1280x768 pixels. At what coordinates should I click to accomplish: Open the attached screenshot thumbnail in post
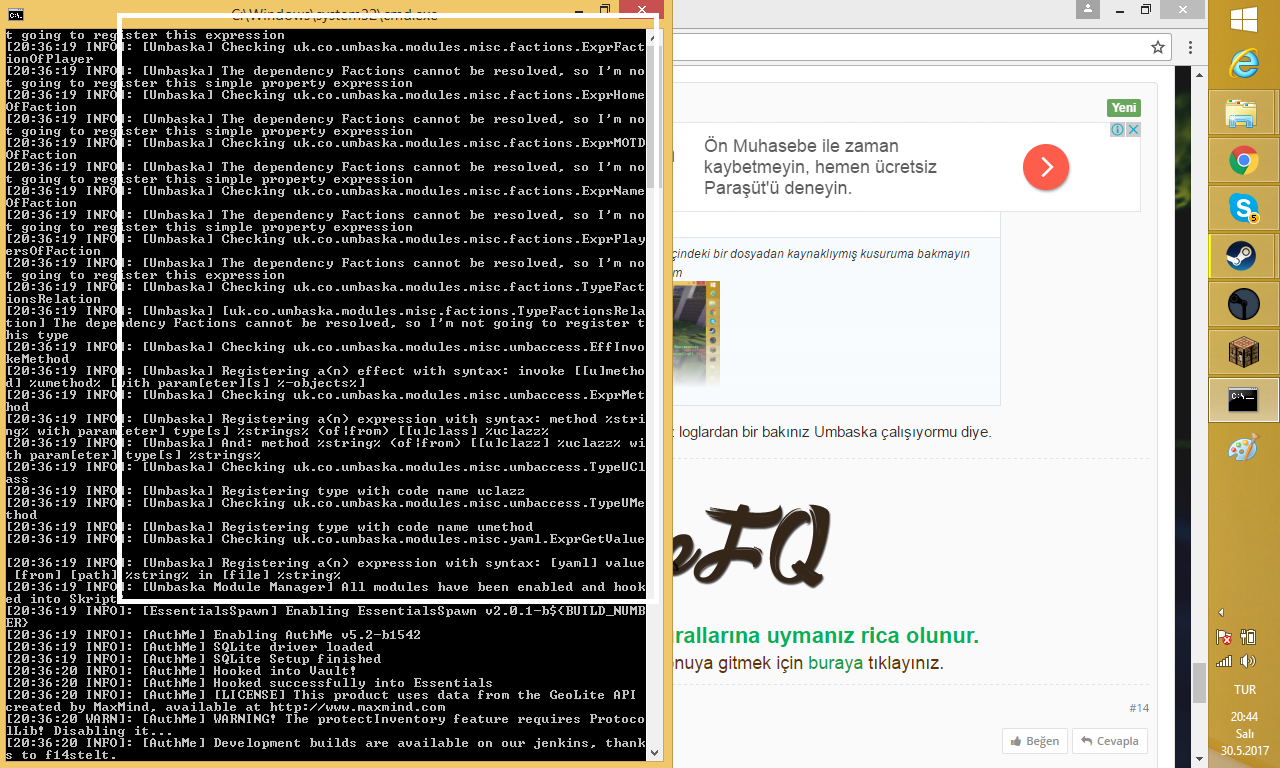click(696, 335)
